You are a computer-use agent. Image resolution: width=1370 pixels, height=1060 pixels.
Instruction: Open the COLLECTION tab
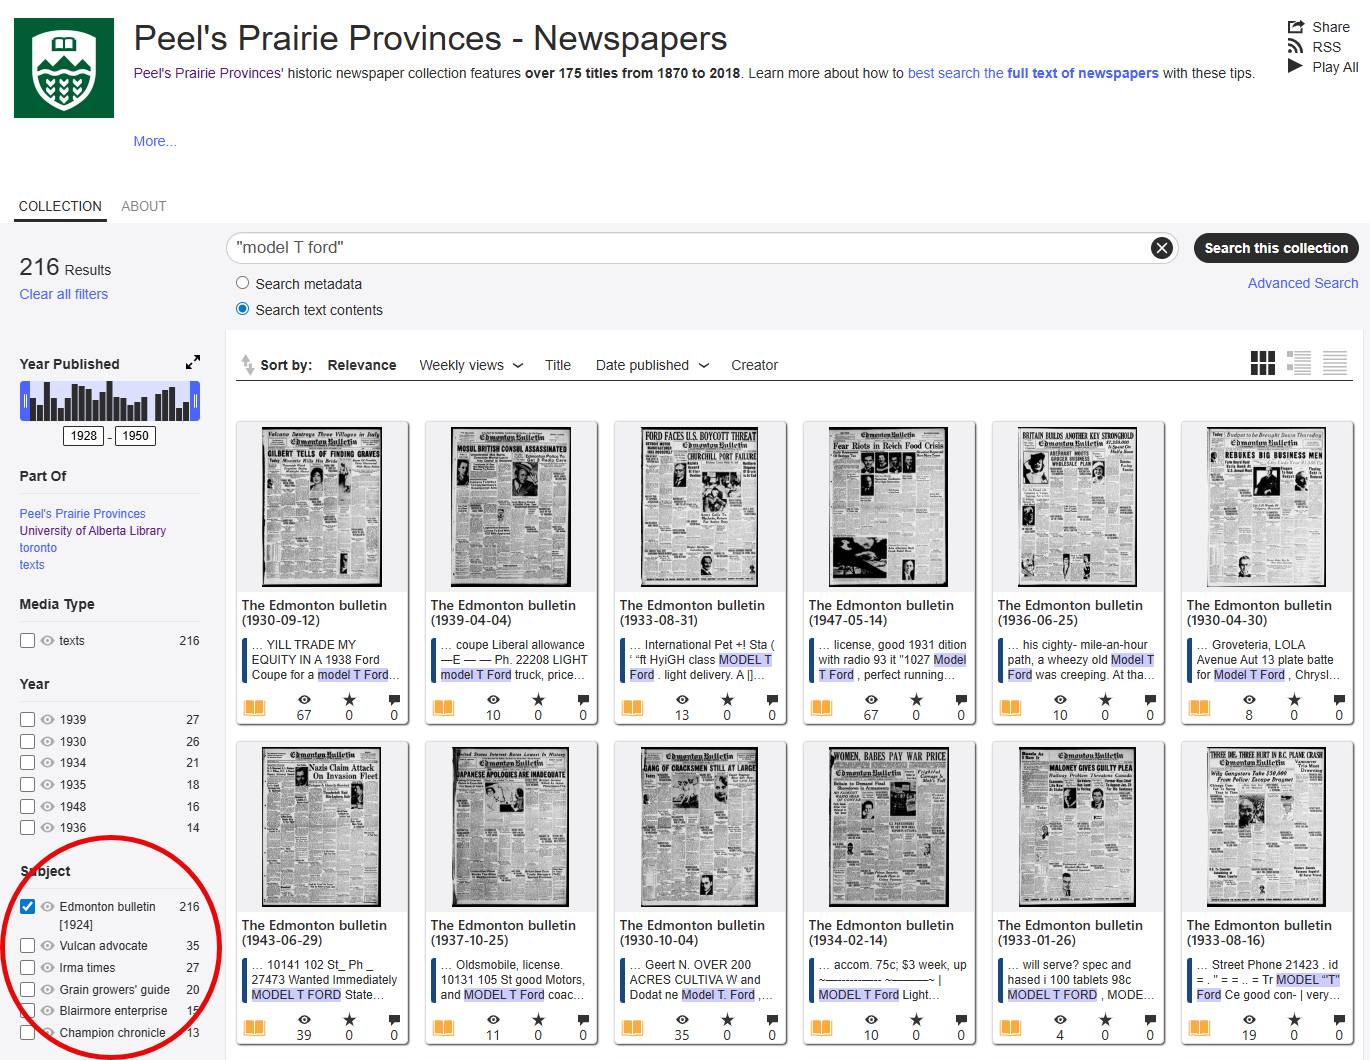click(x=60, y=206)
